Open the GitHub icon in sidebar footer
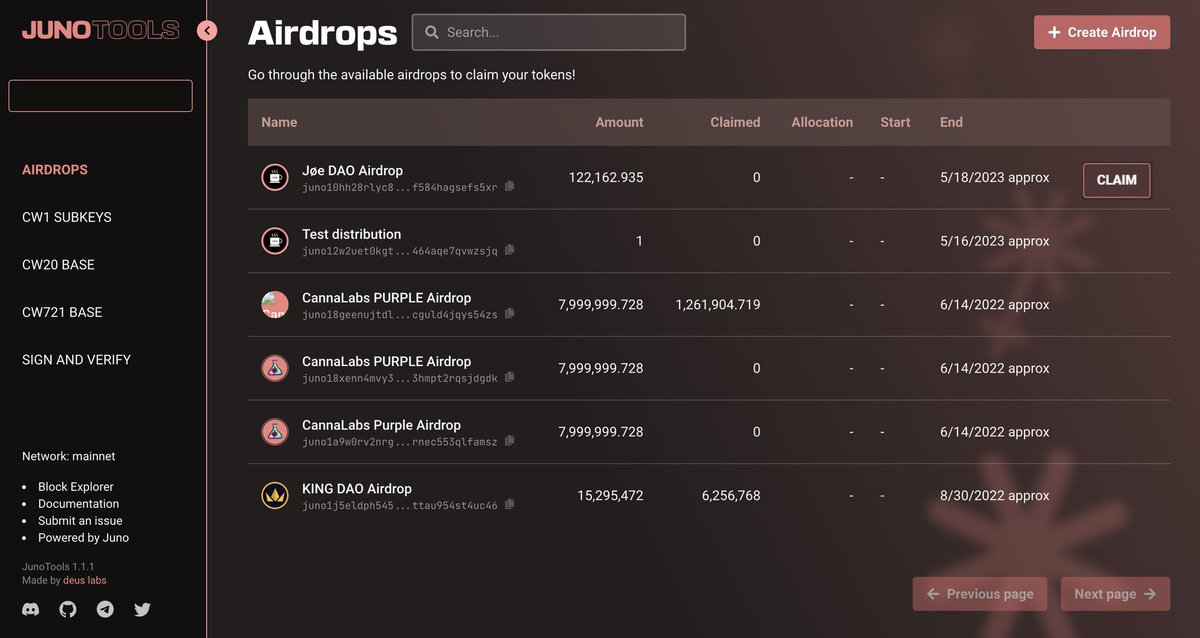Viewport: 1200px width, 638px height. click(x=68, y=608)
